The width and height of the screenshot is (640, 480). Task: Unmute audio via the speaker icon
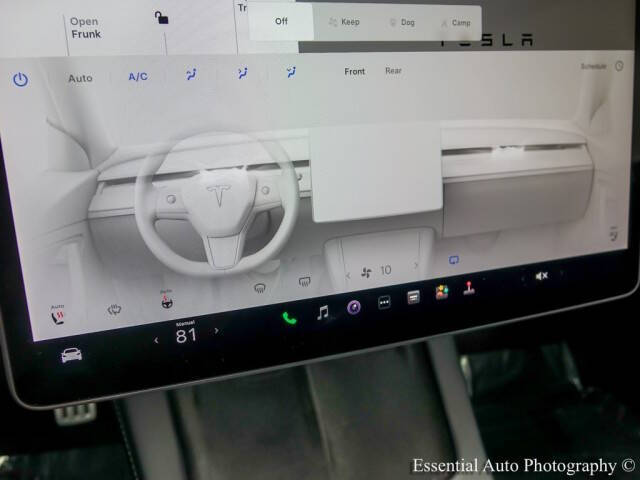pyautogui.click(x=541, y=276)
